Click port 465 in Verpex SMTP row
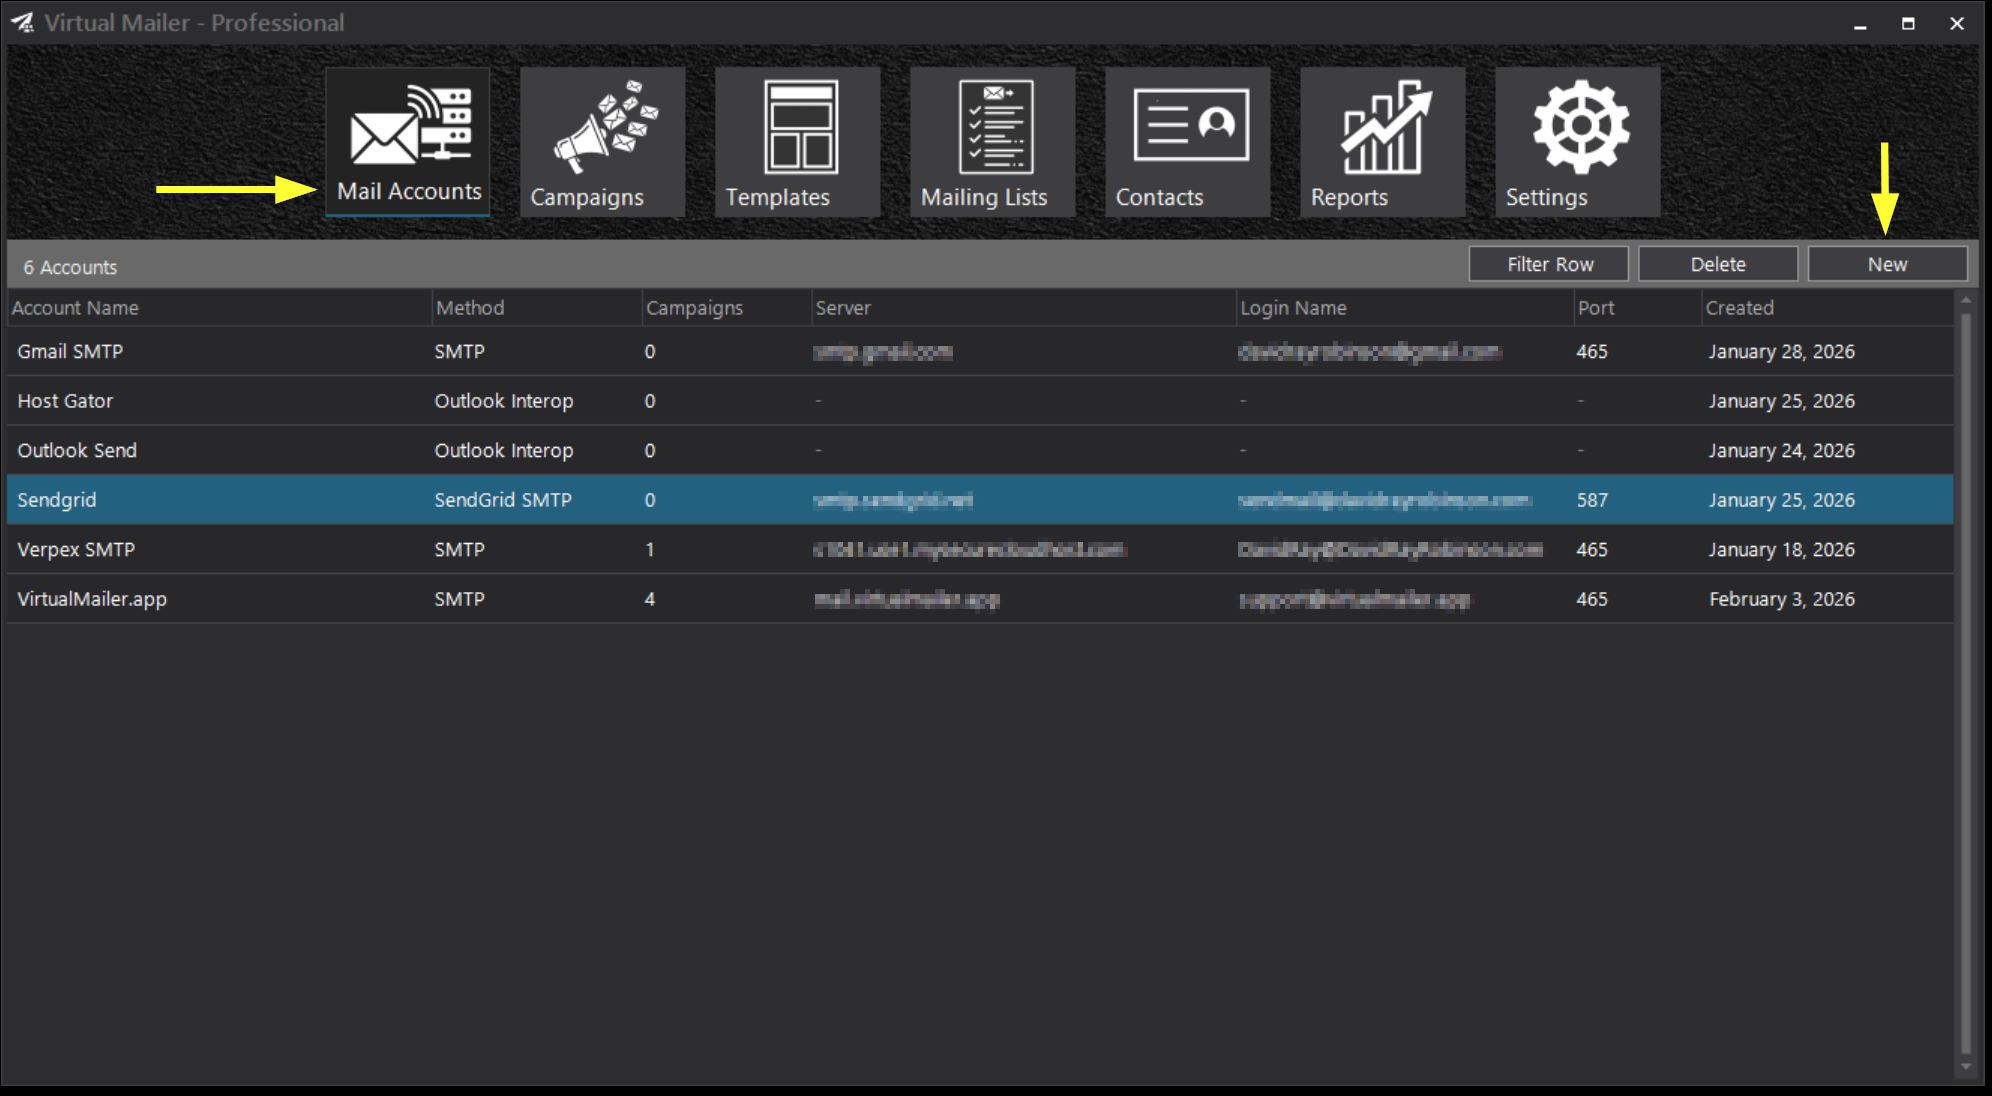1992x1096 pixels. pyautogui.click(x=1592, y=549)
